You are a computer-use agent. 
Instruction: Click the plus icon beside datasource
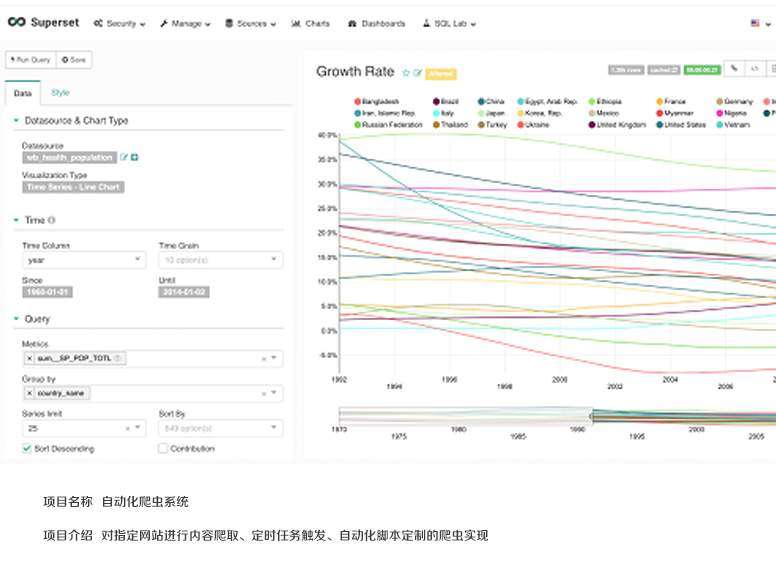click(x=135, y=157)
